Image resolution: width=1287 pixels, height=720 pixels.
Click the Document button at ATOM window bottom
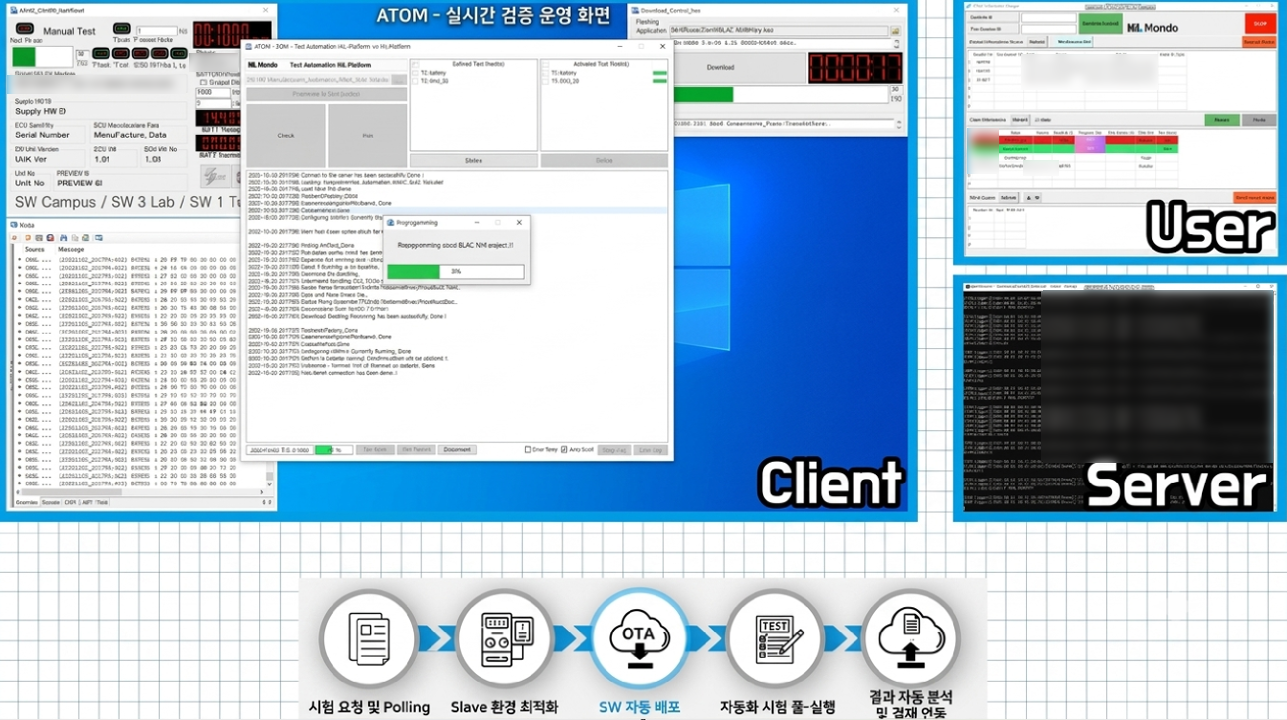pyautogui.click(x=457, y=450)
